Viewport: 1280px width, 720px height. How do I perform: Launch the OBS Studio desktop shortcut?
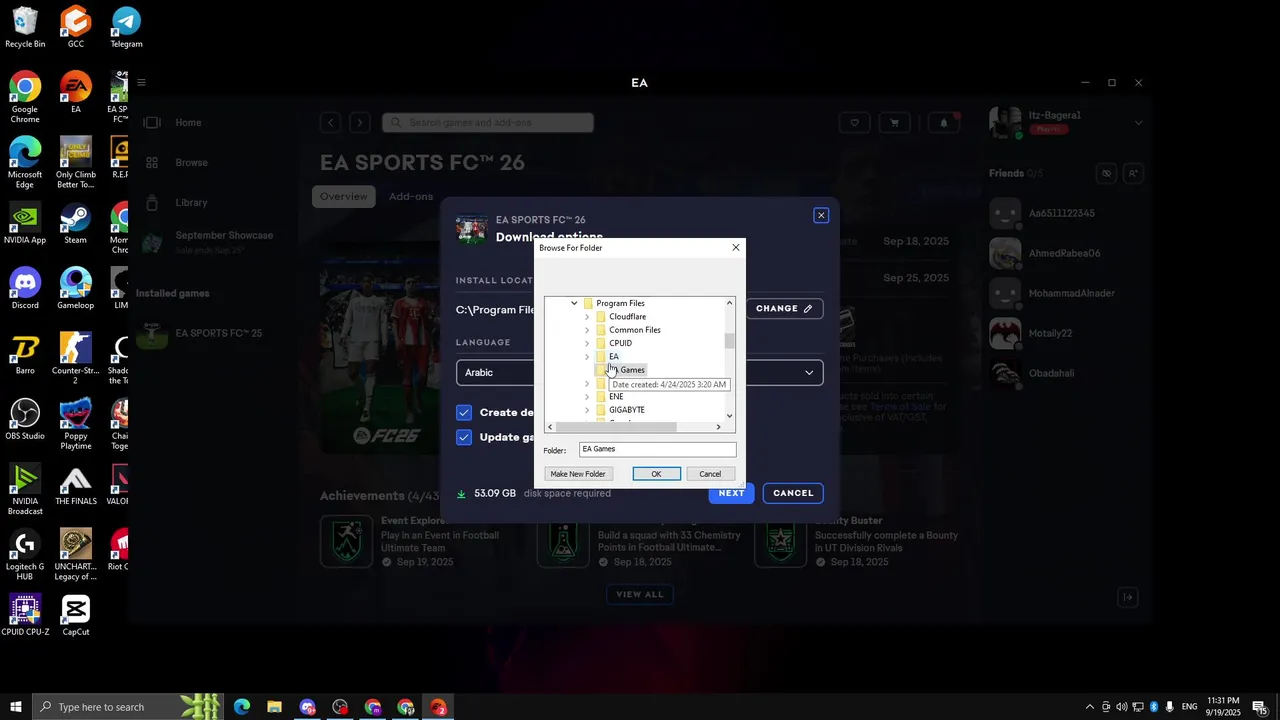[25, 419]
